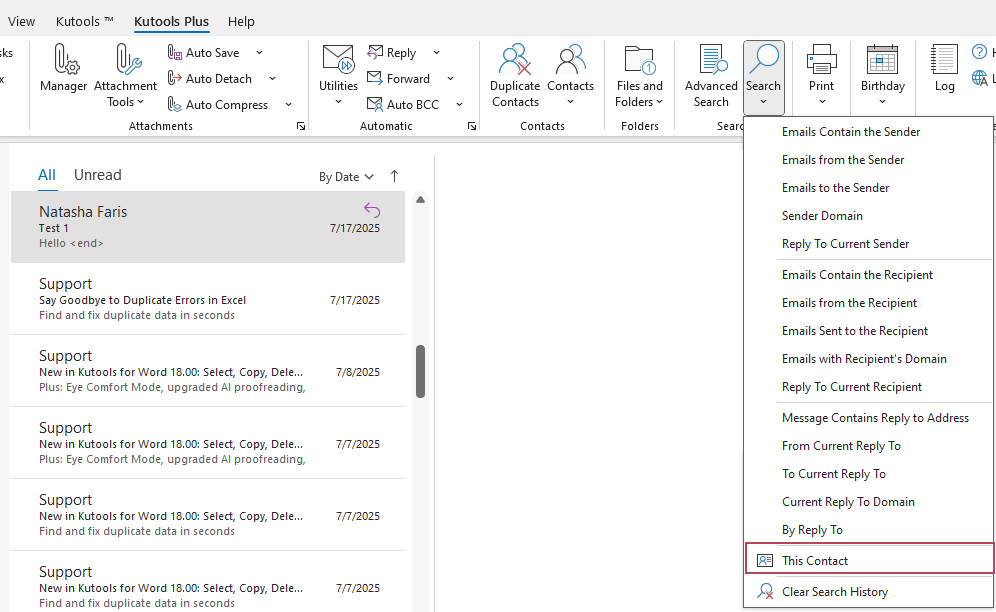Expand the Auto Detach dropdown arrow
The width and height of the screenshot is (996, 612).
coord(272,79)
